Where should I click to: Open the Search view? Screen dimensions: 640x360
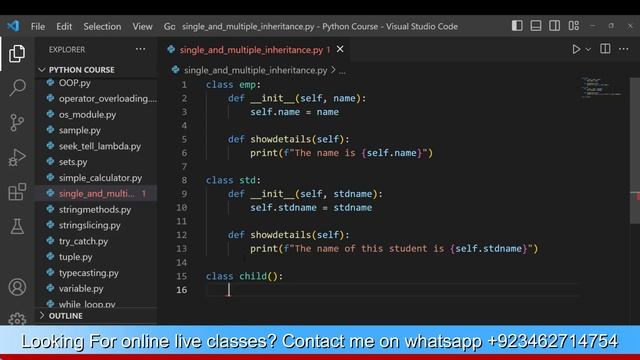(17, 87)
